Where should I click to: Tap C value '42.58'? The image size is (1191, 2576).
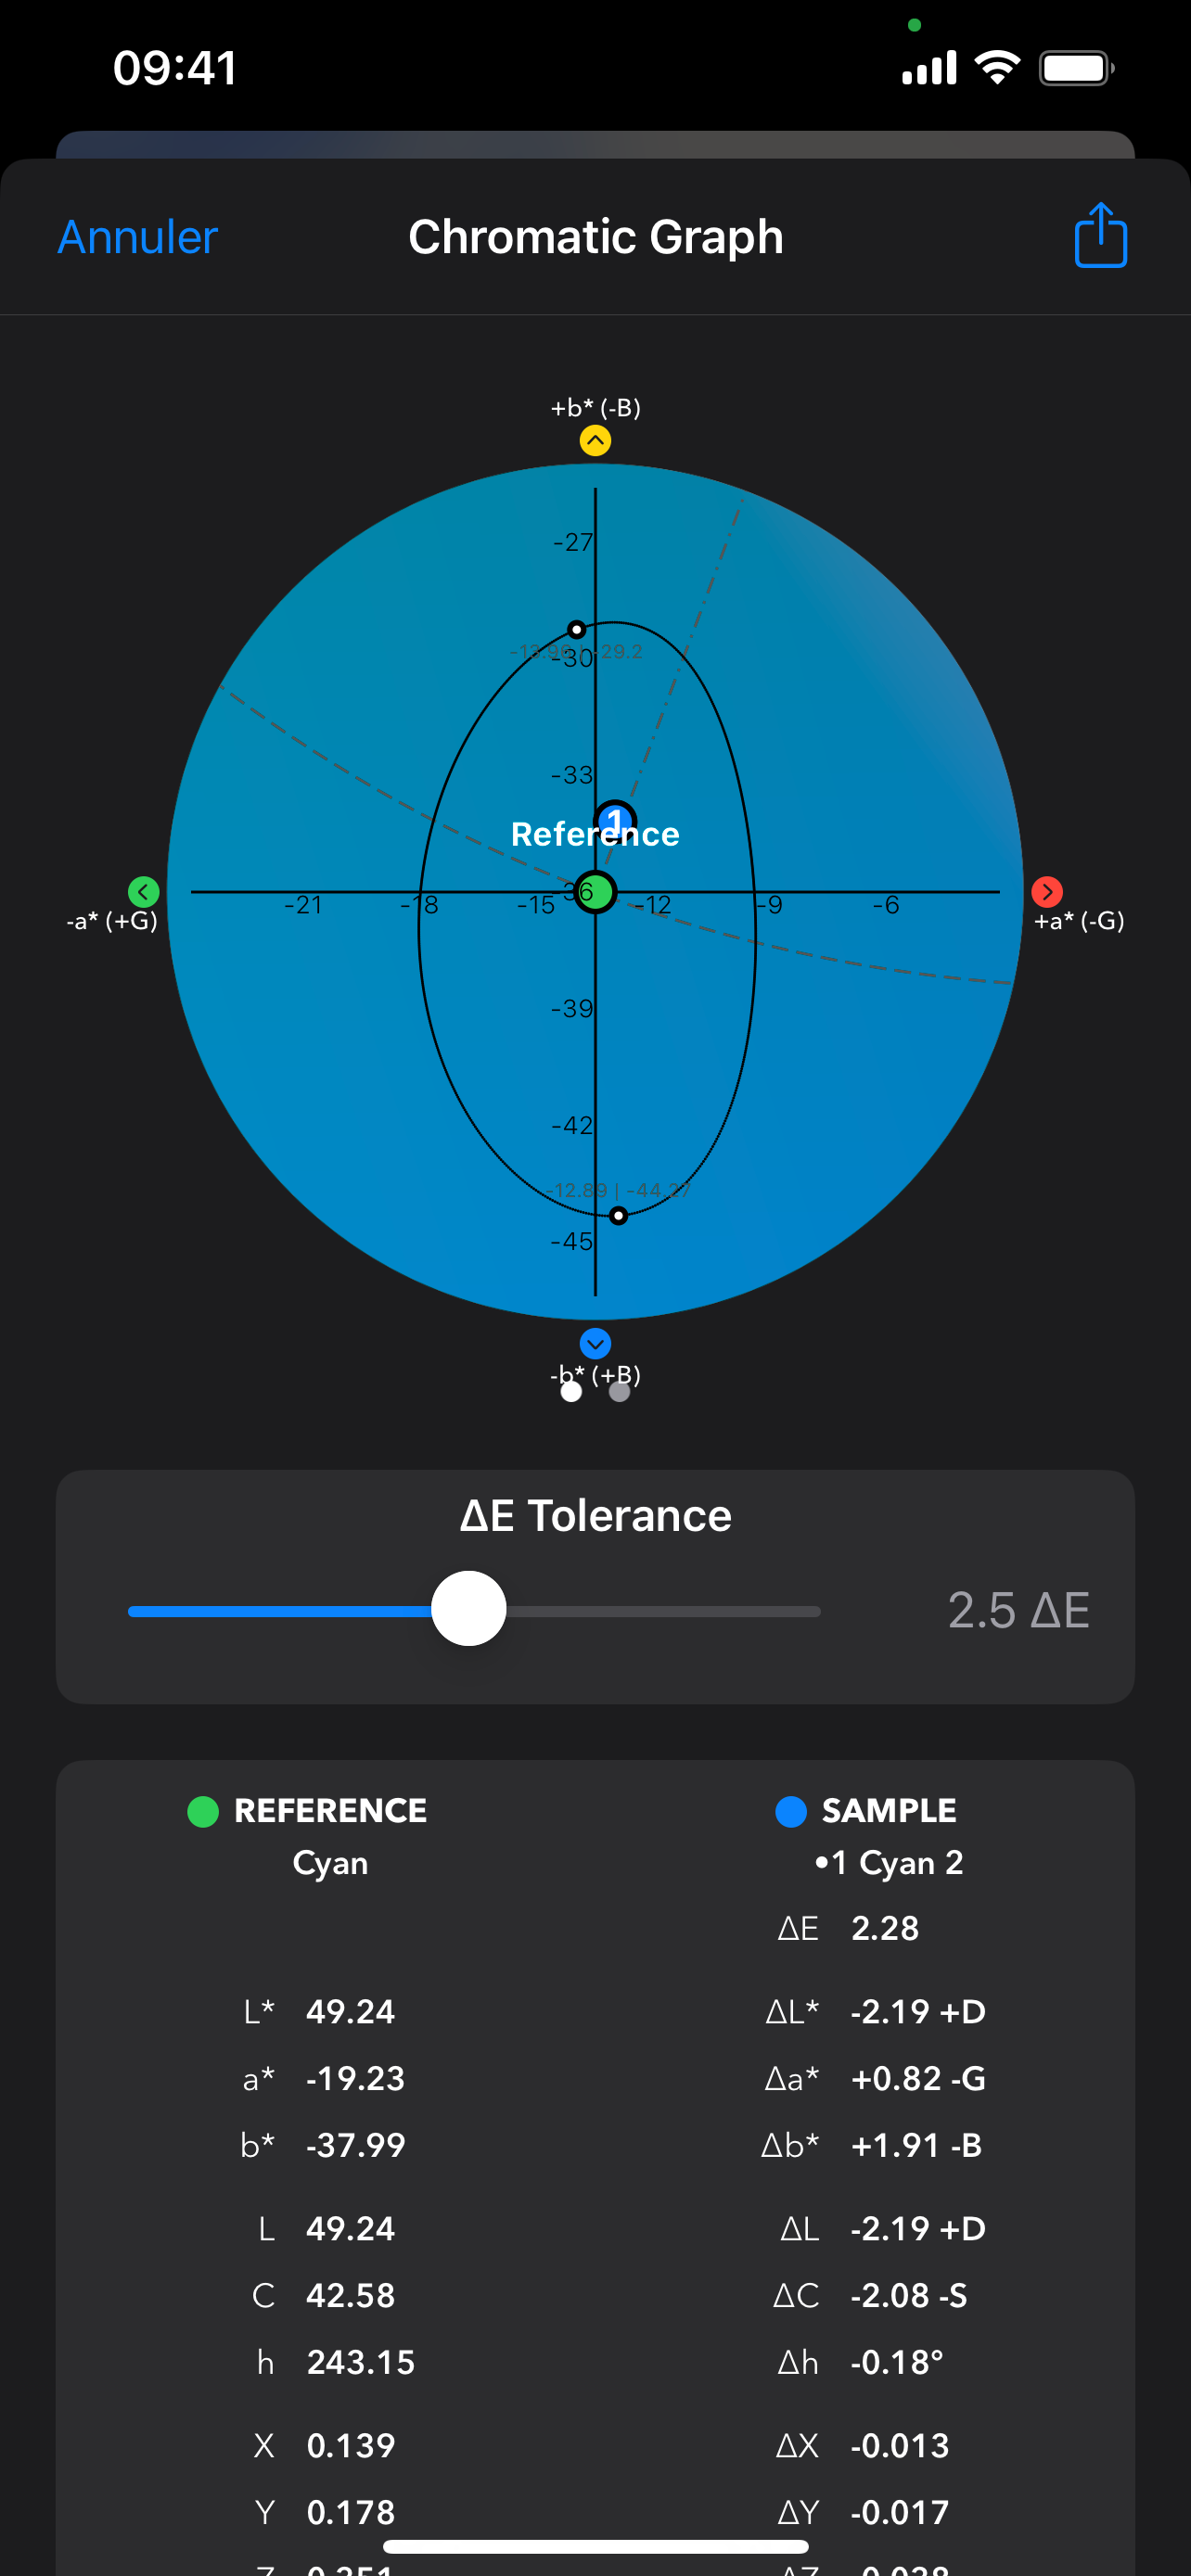click(x=350, y=2295)
